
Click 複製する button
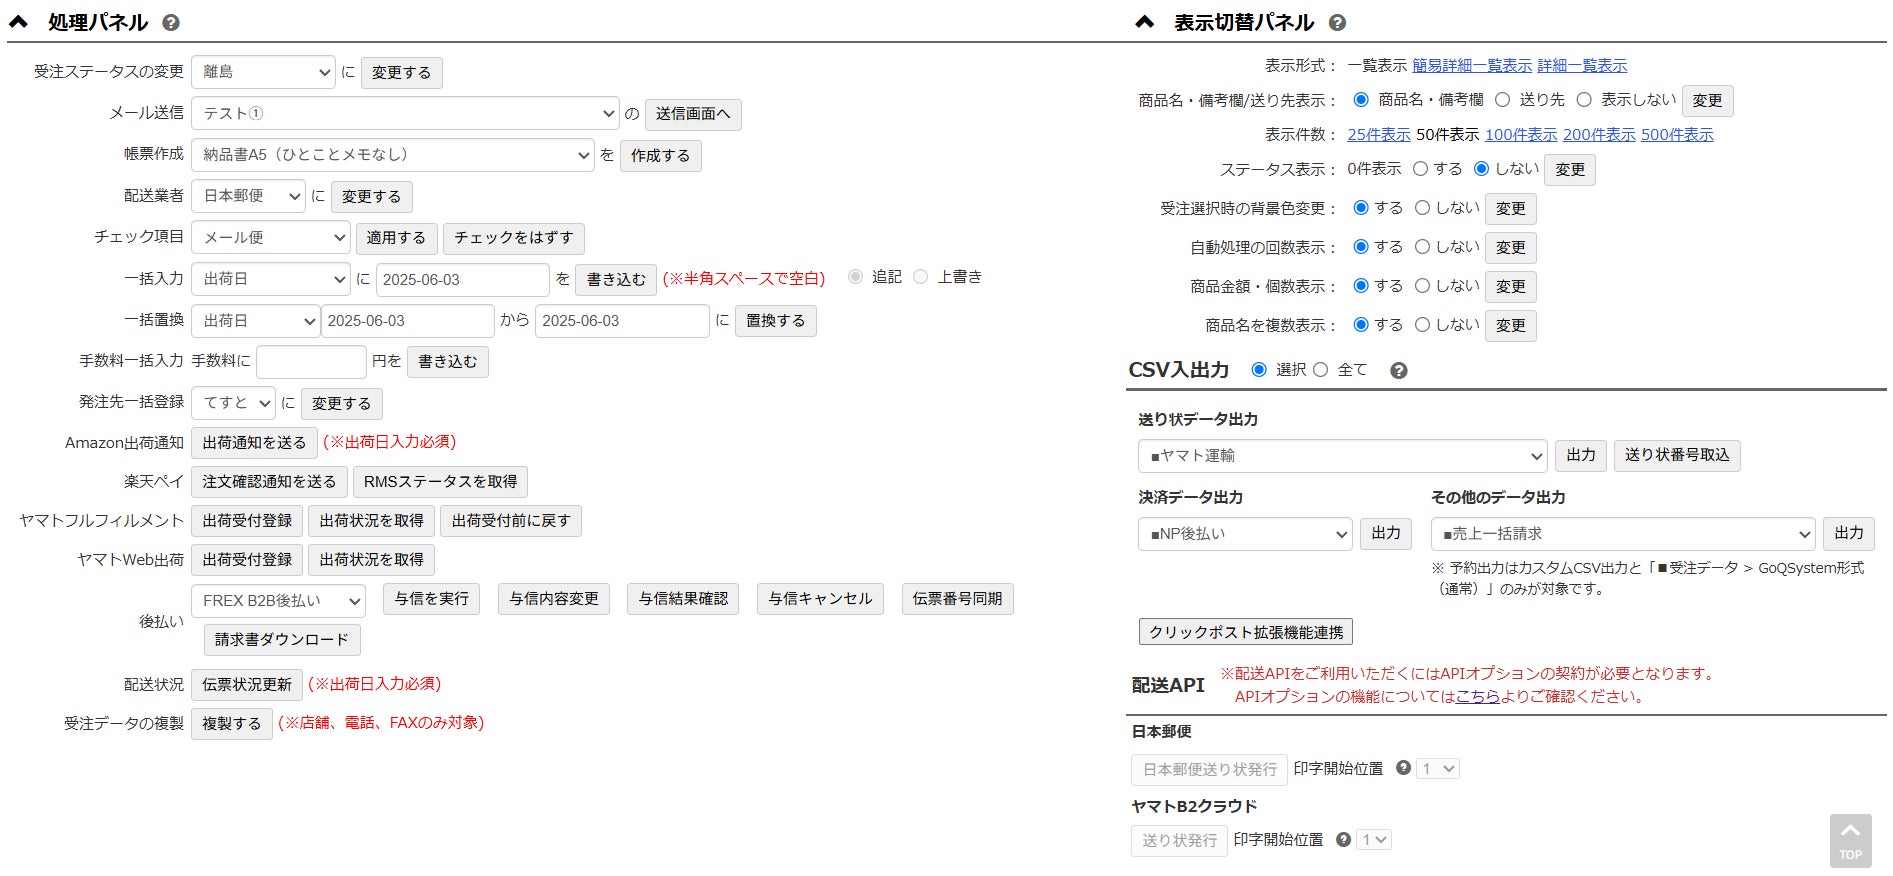(231, 724)
